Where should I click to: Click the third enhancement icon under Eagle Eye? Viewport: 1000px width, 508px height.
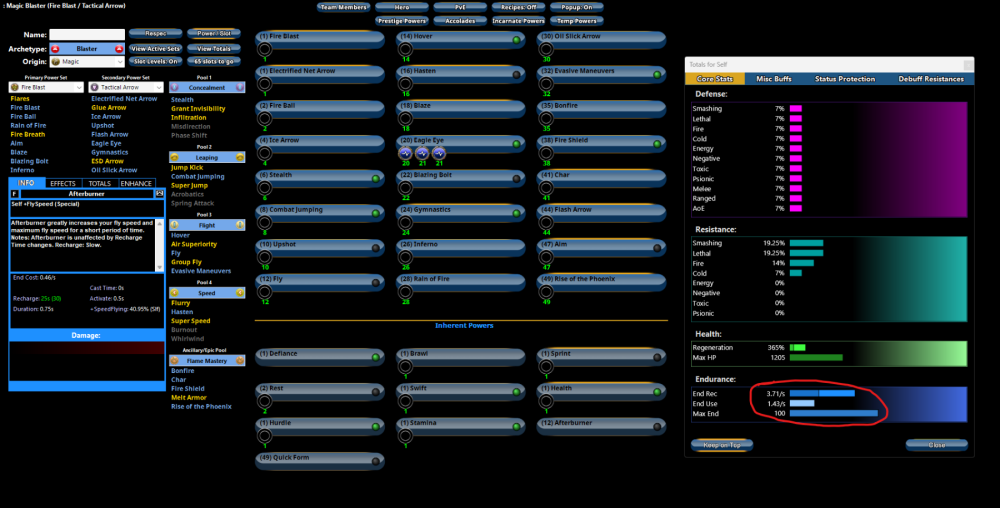(438, 154)
